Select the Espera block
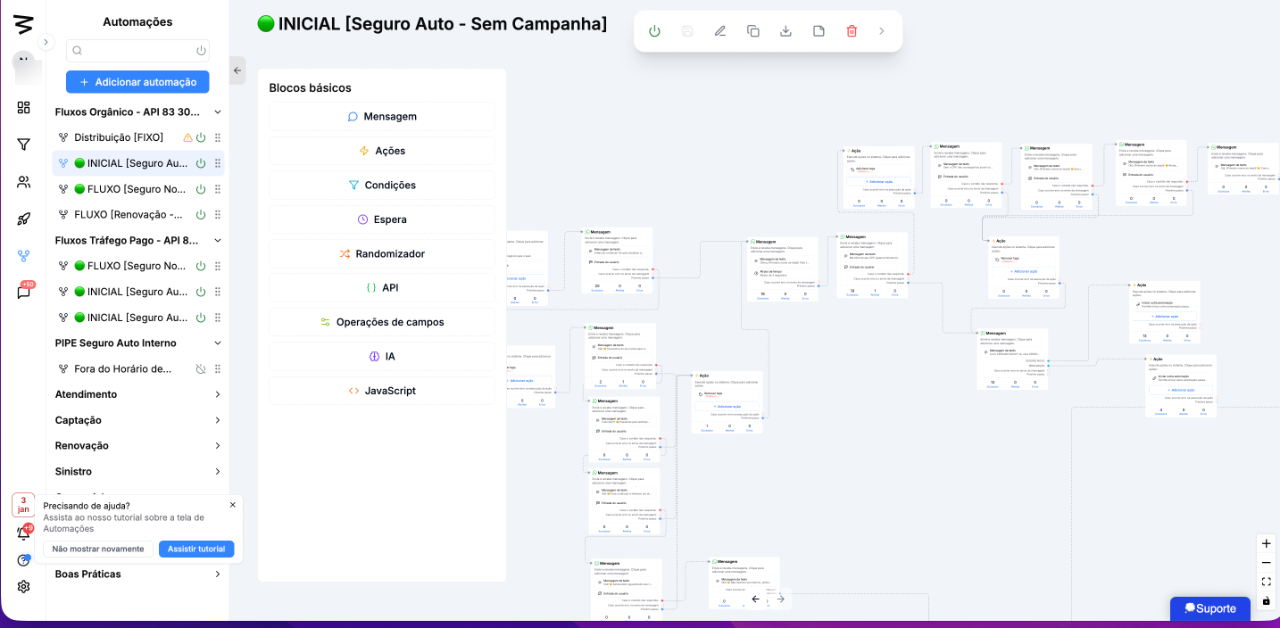The height and width of the screenshot is (628, 1280). point(382,219)
